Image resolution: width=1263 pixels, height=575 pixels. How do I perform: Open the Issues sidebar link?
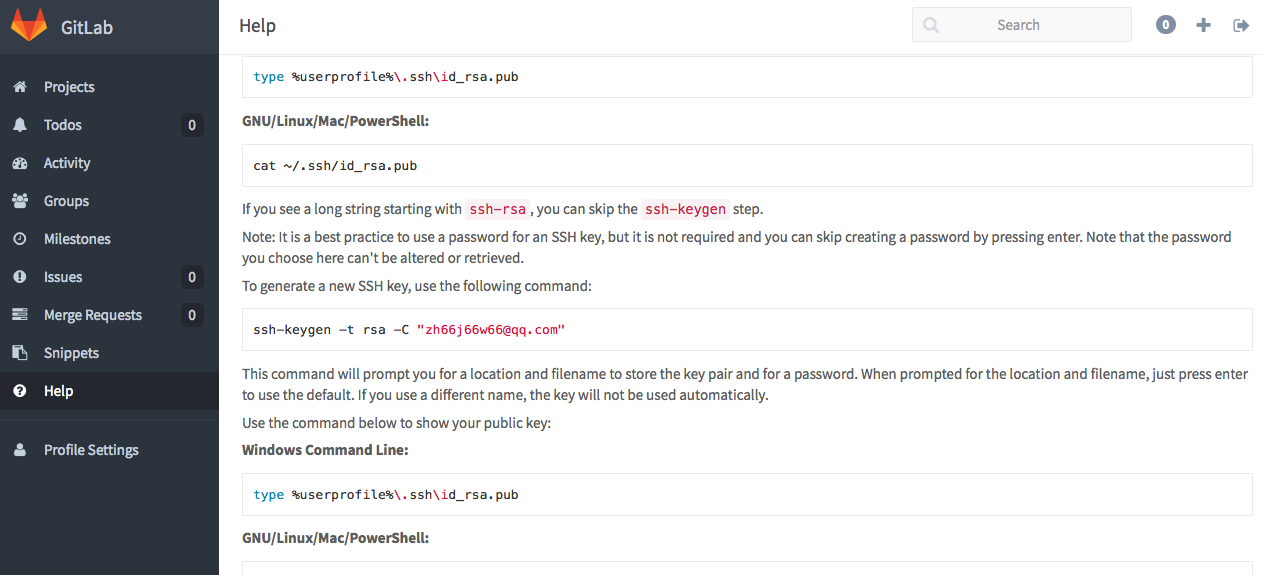tap(63, 277)
